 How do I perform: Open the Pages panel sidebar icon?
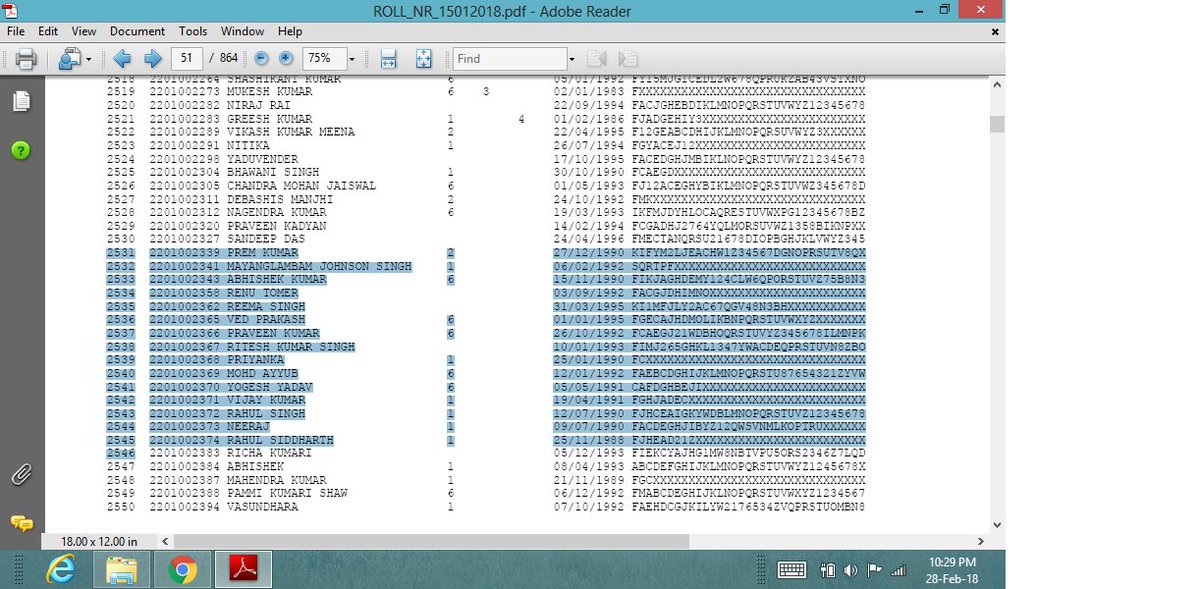21,101
